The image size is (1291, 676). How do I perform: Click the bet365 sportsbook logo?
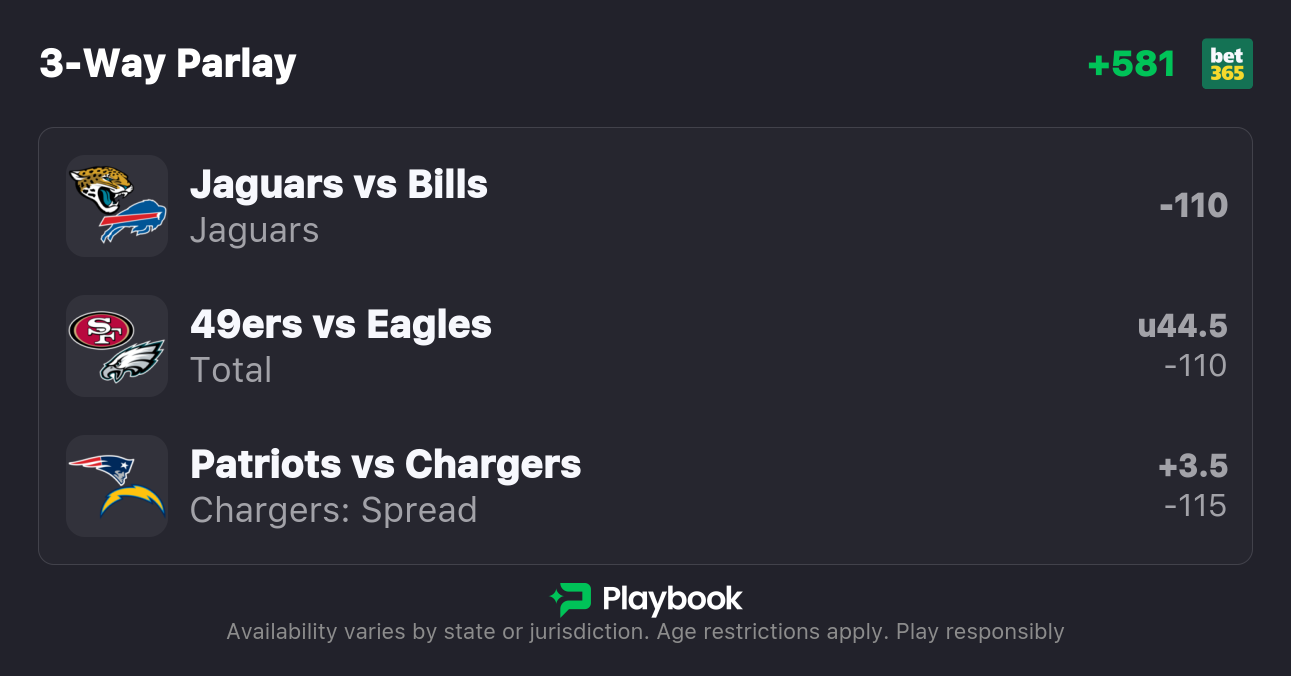tap(1227, 64)
